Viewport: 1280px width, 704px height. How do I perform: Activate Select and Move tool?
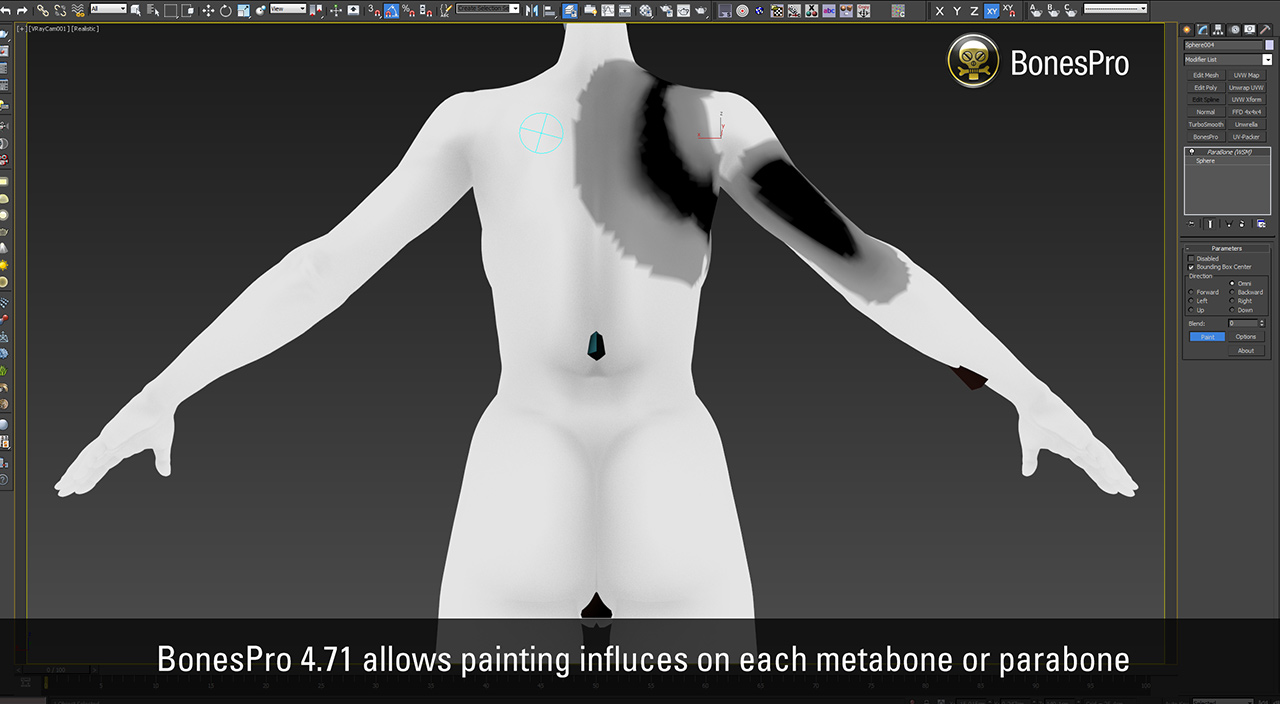pos(208,10)
